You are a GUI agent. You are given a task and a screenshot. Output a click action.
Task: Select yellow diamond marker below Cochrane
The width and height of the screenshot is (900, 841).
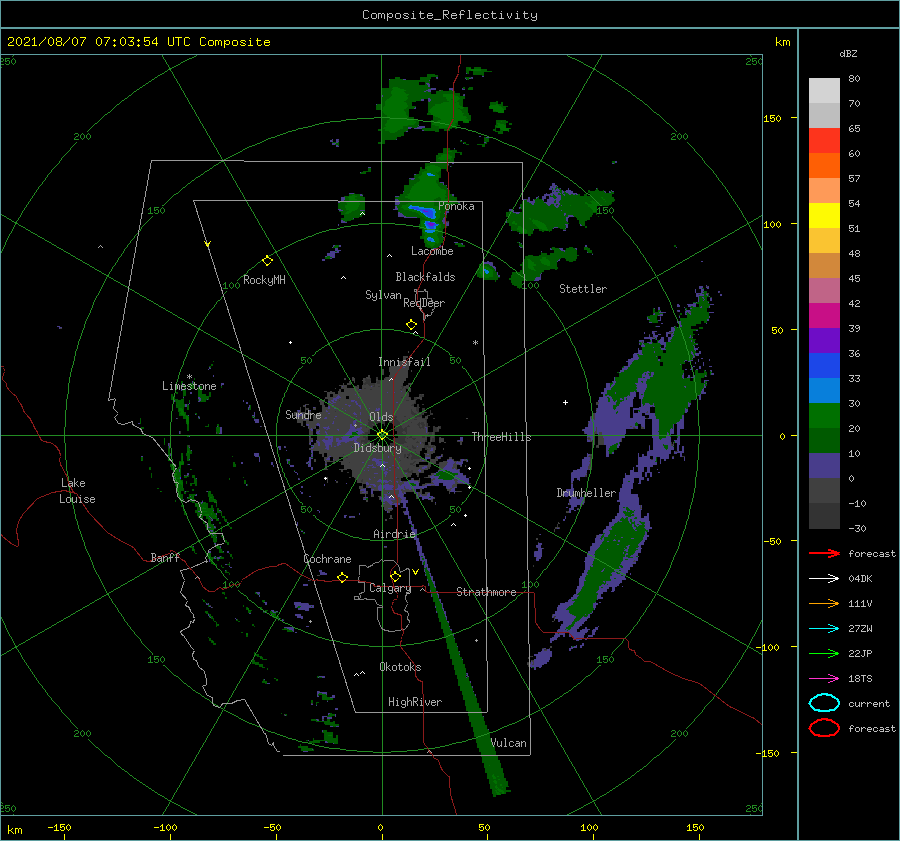tap(342, 577)
